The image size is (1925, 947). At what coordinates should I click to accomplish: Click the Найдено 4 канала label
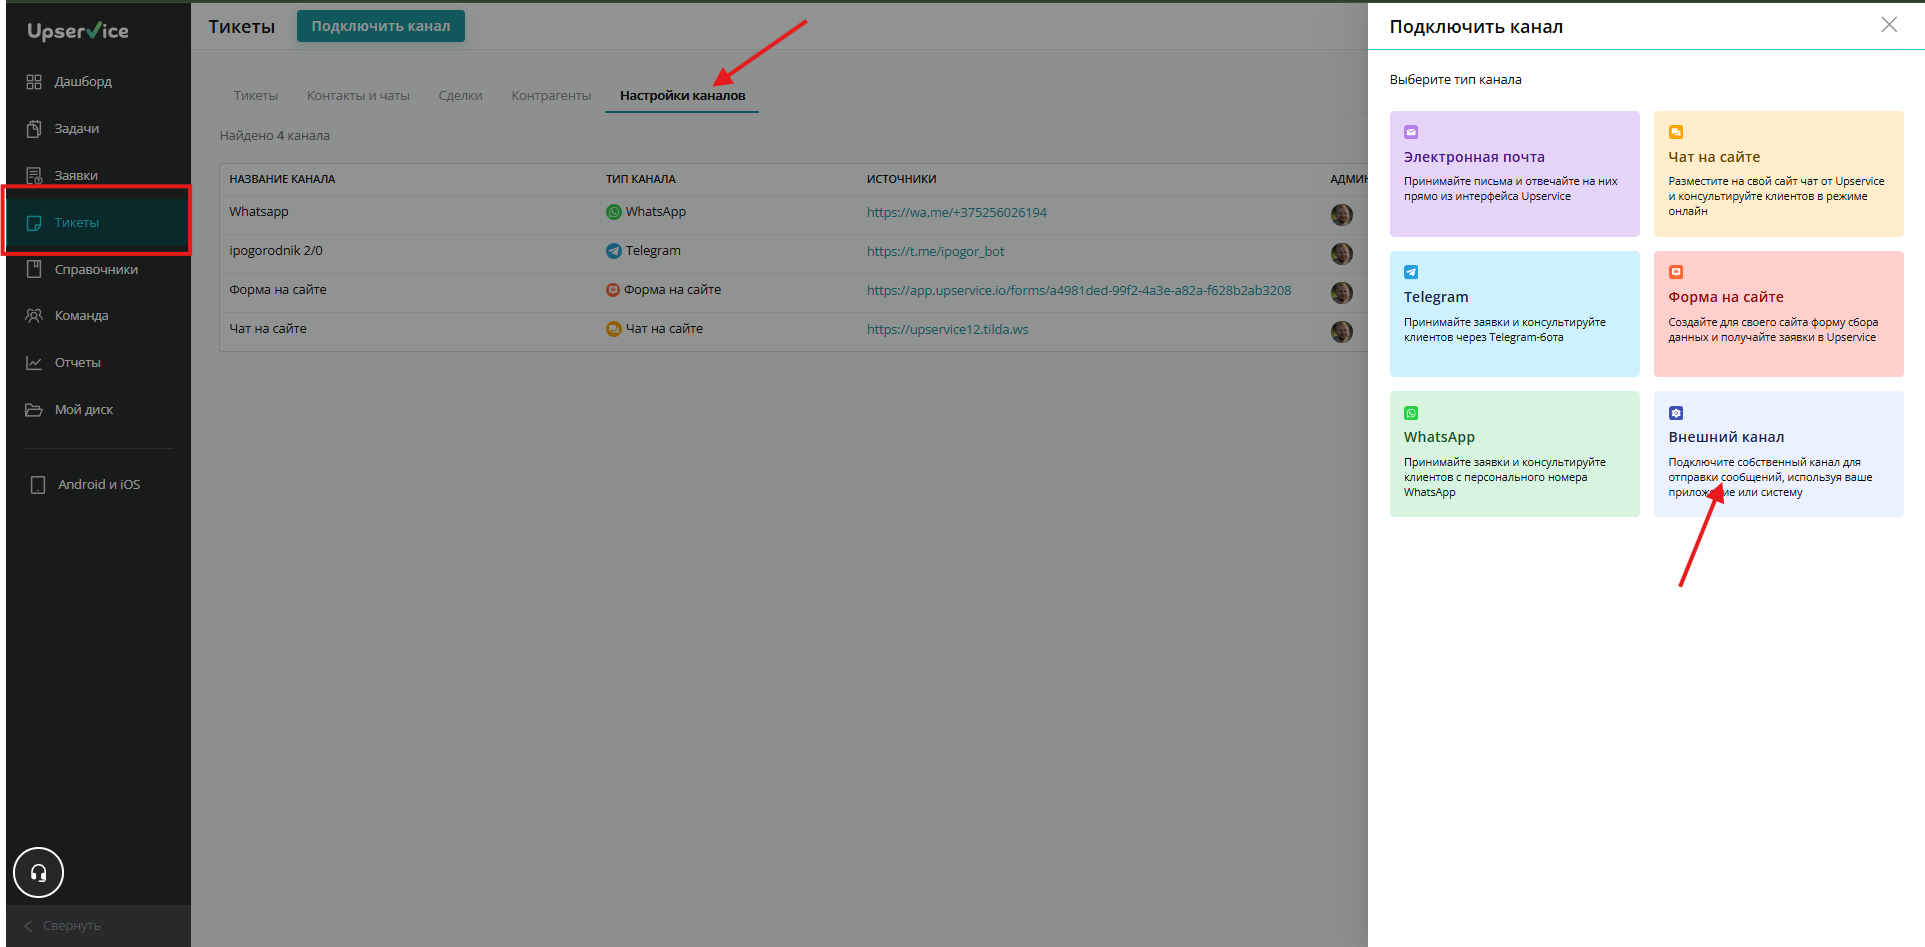point(275,136)
